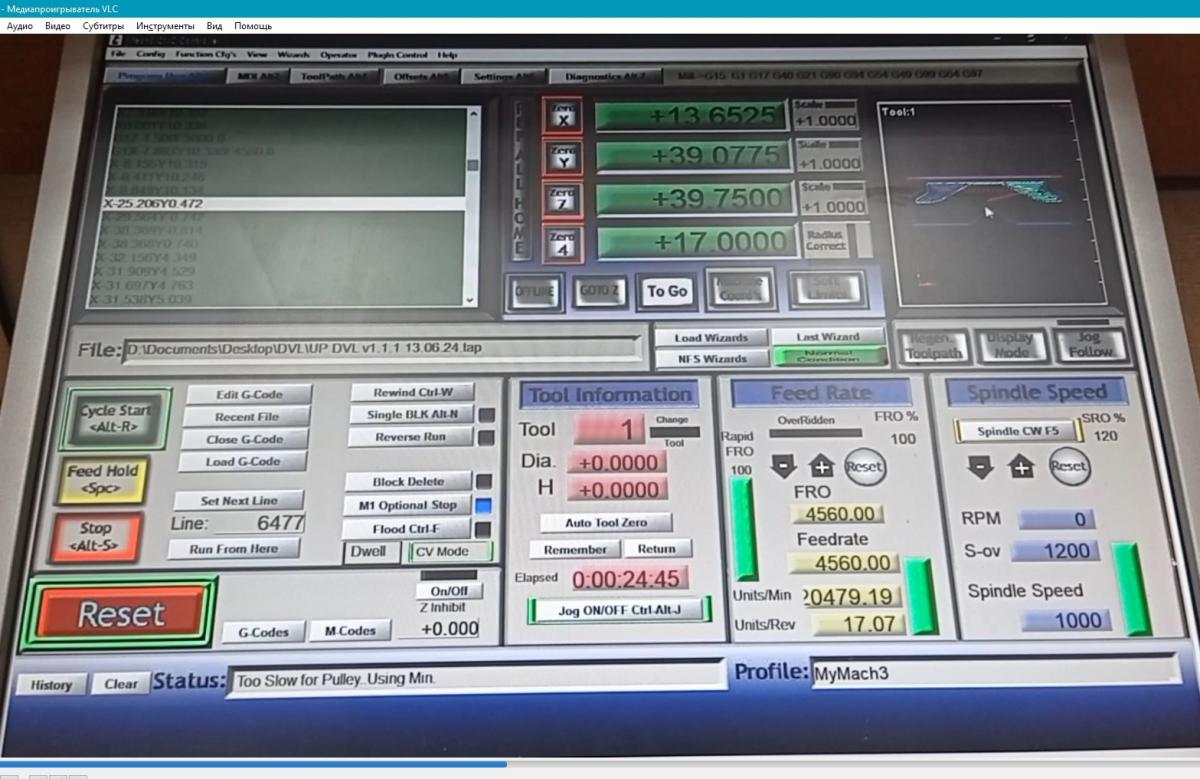Click the Zero Y axis button

point(562,158)
